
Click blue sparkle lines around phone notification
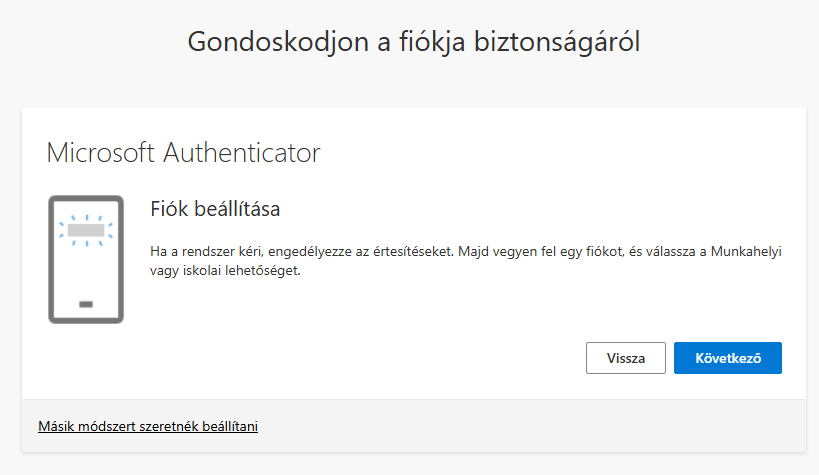(x=86, y=230)
